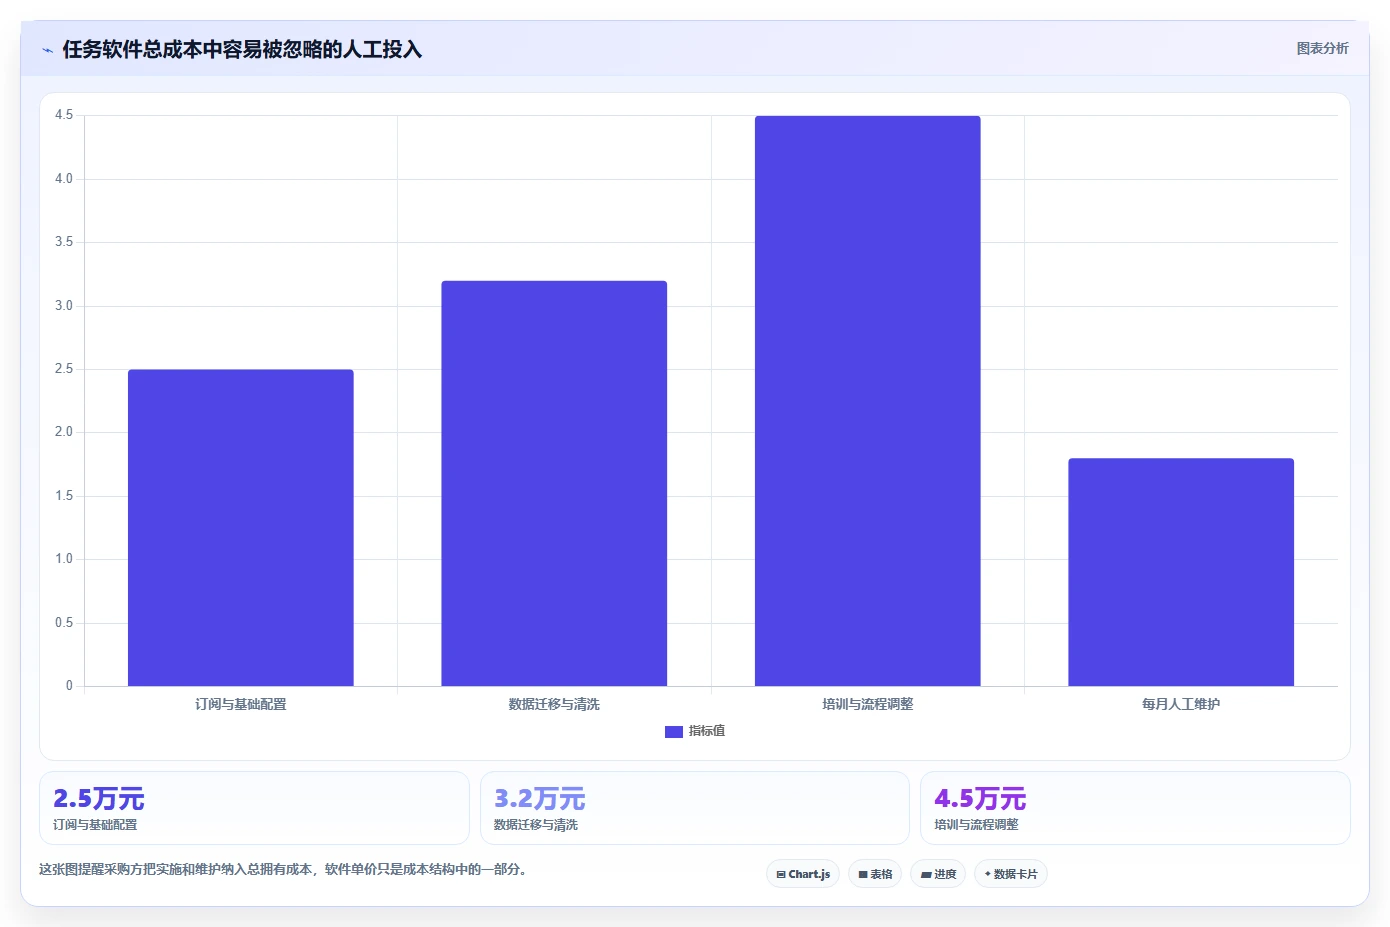
Task: Click the 0.5 y-axis tick label
Action: pos(64,623)
